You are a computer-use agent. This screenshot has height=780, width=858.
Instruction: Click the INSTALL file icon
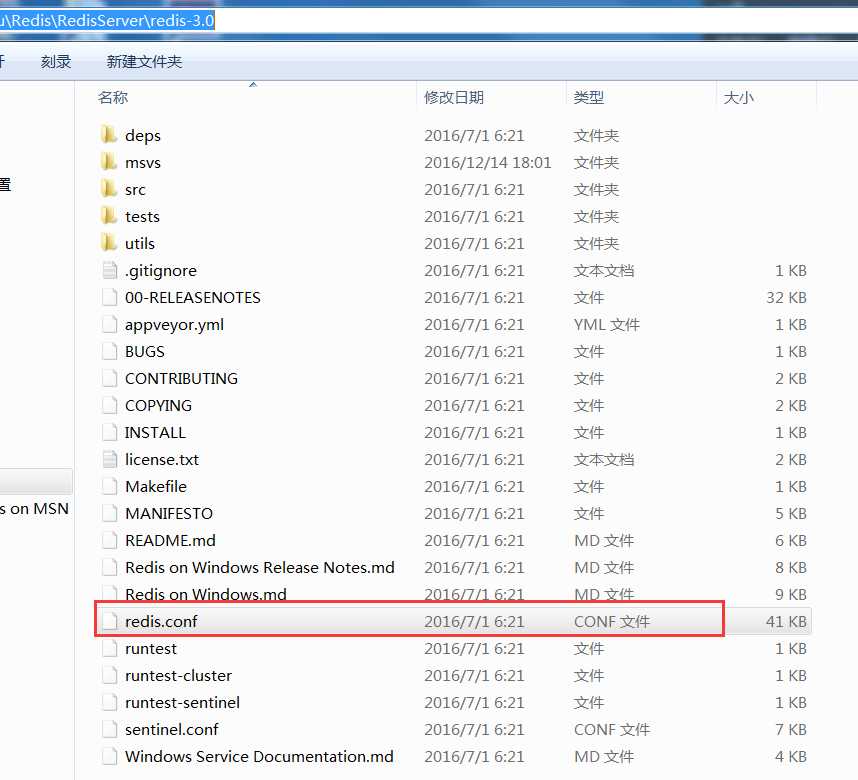coord(109,432)
